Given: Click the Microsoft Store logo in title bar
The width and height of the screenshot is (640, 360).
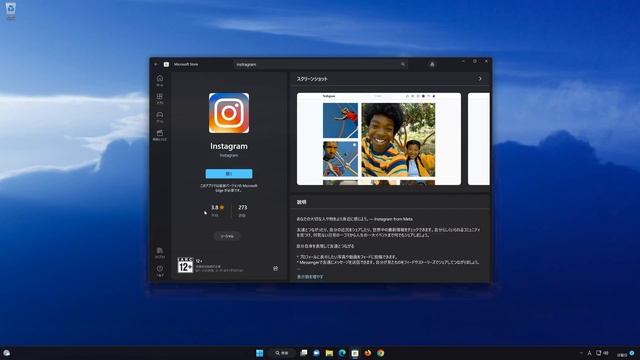Looking at the screenshot, I should coord(166,64).
